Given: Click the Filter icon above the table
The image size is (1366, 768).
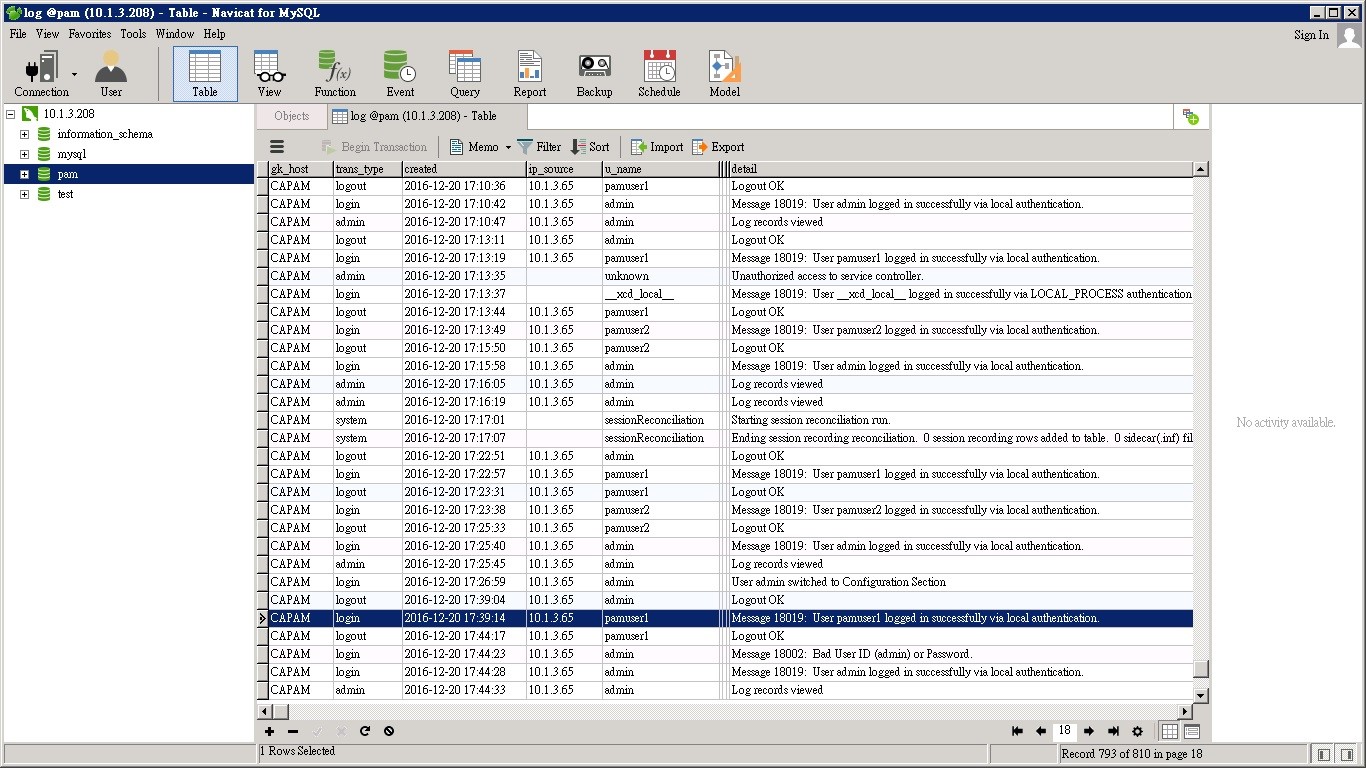Looking at the screenshot, I should click(x=538, y=147).
